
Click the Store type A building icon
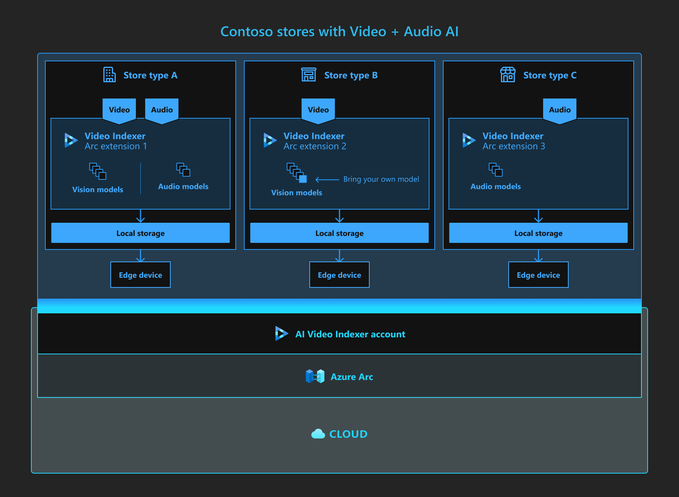pos(109,74)
